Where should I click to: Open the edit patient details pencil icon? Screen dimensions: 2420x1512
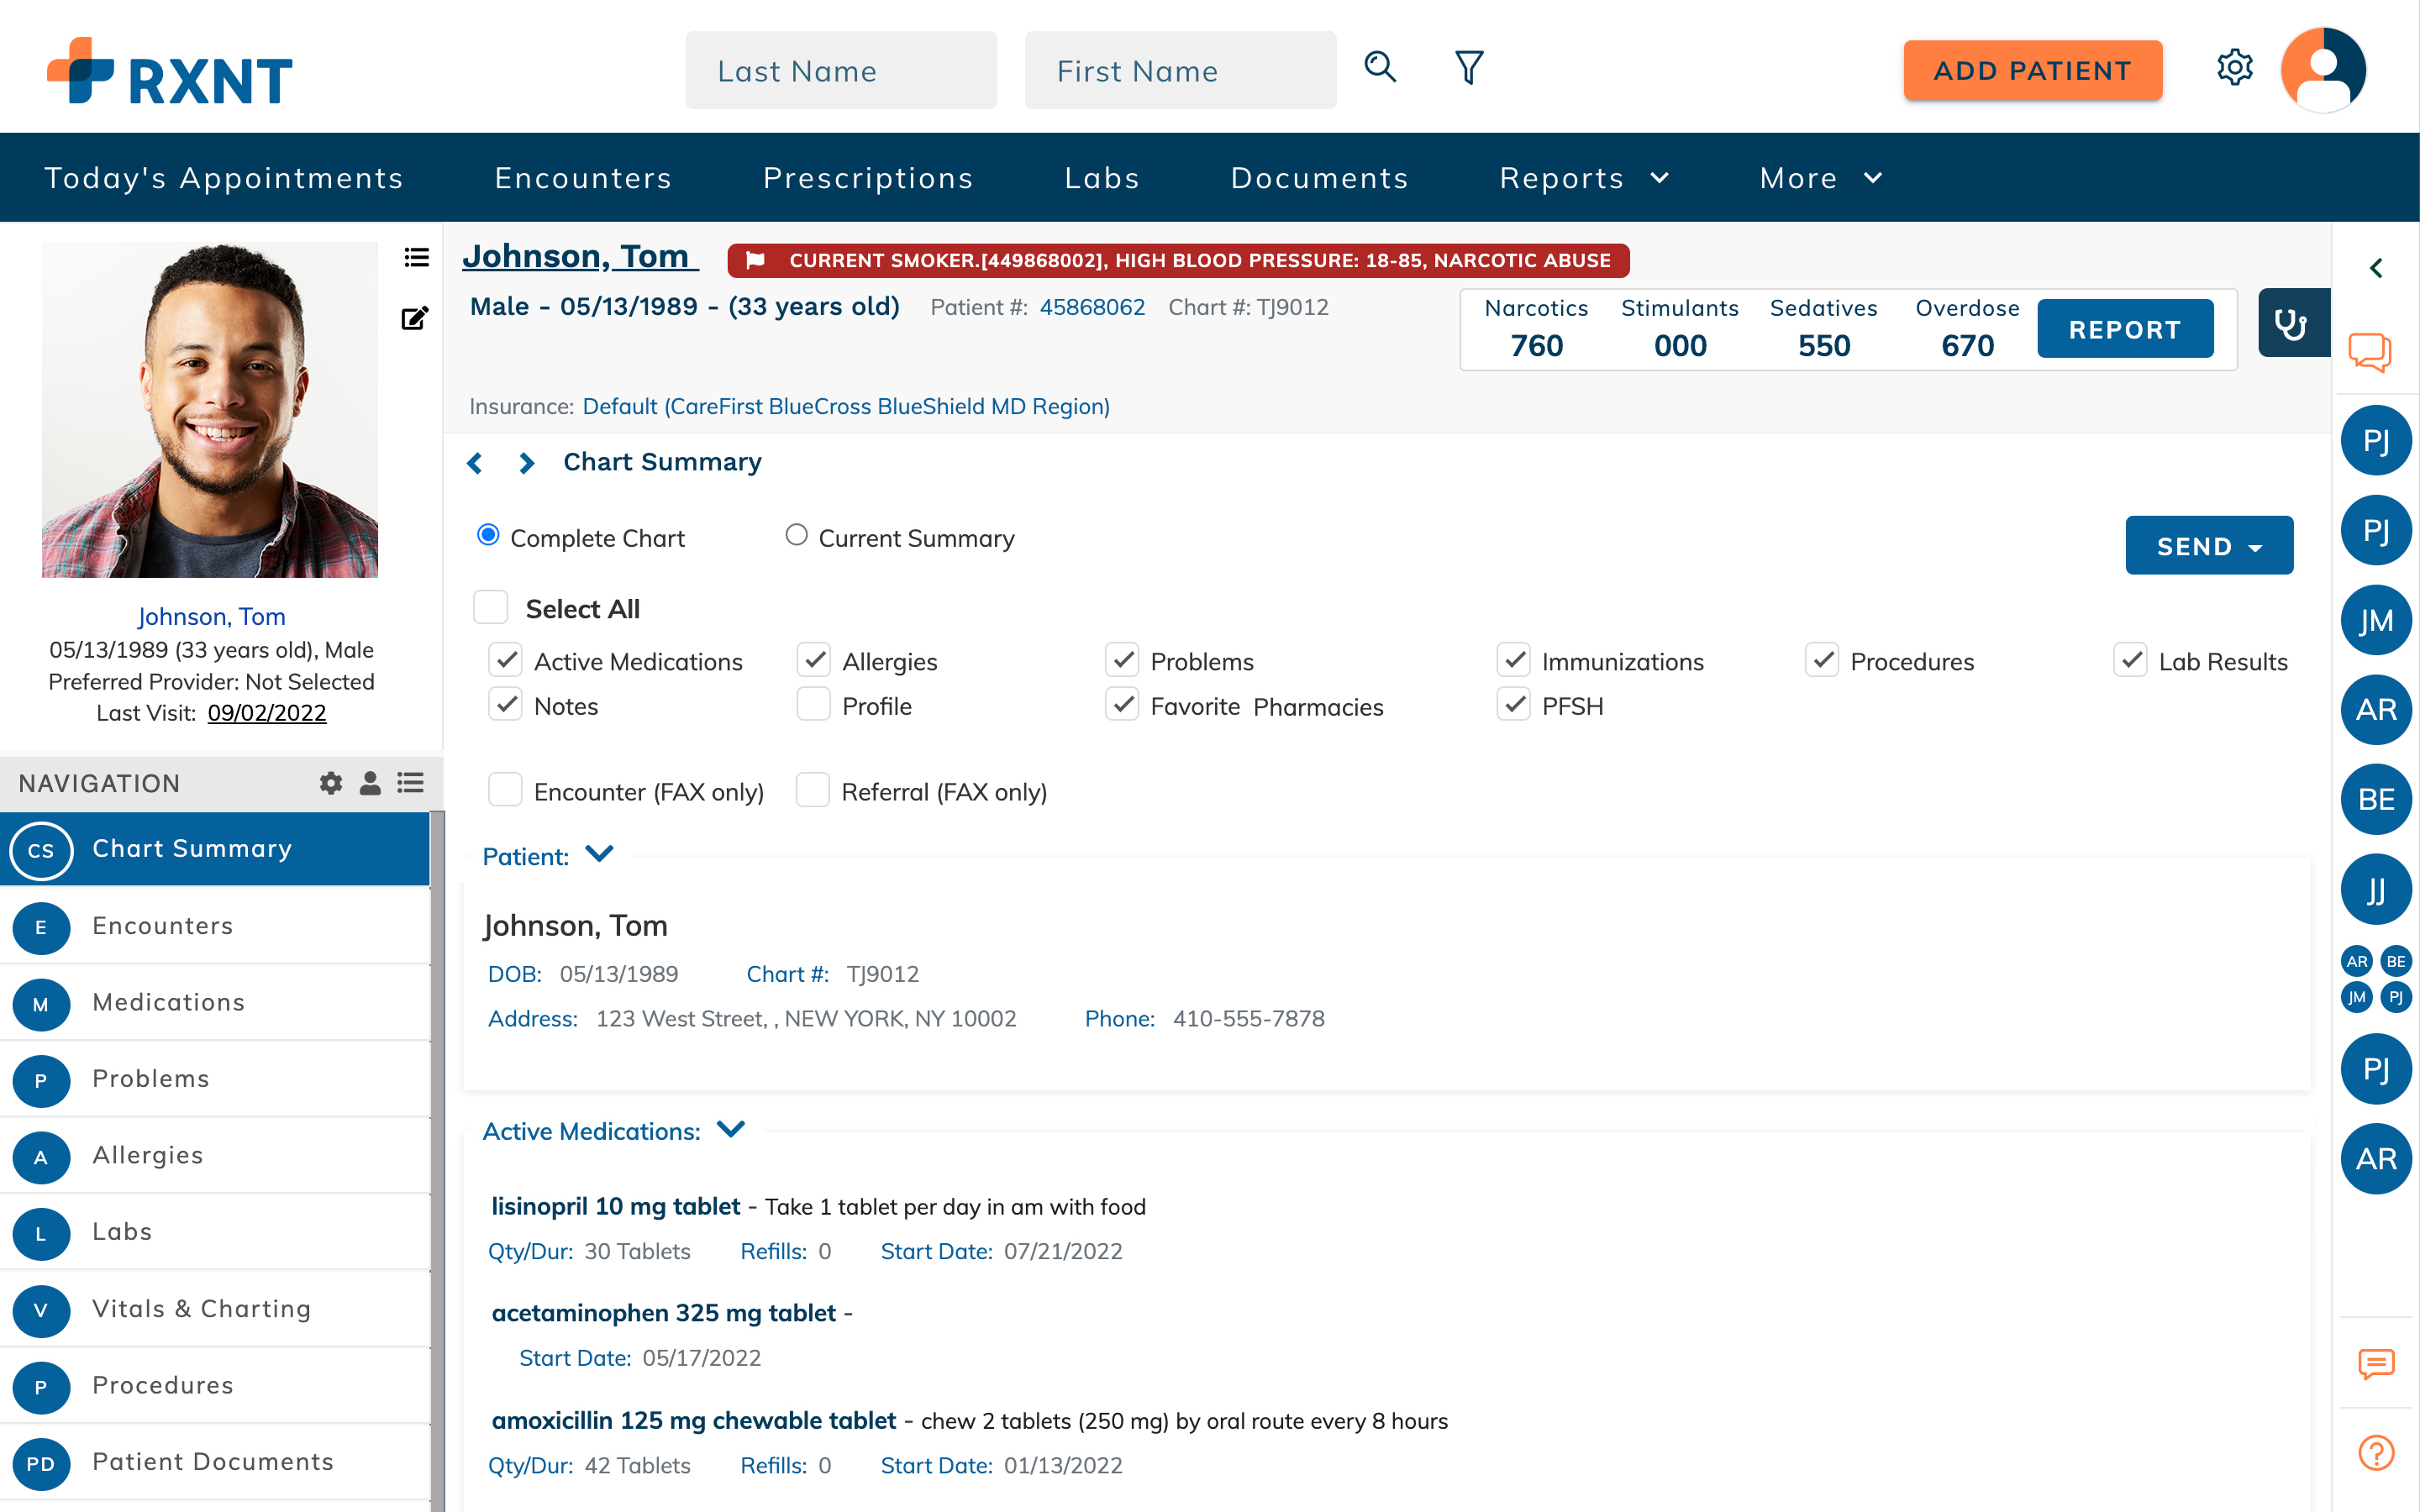[414, 318]
